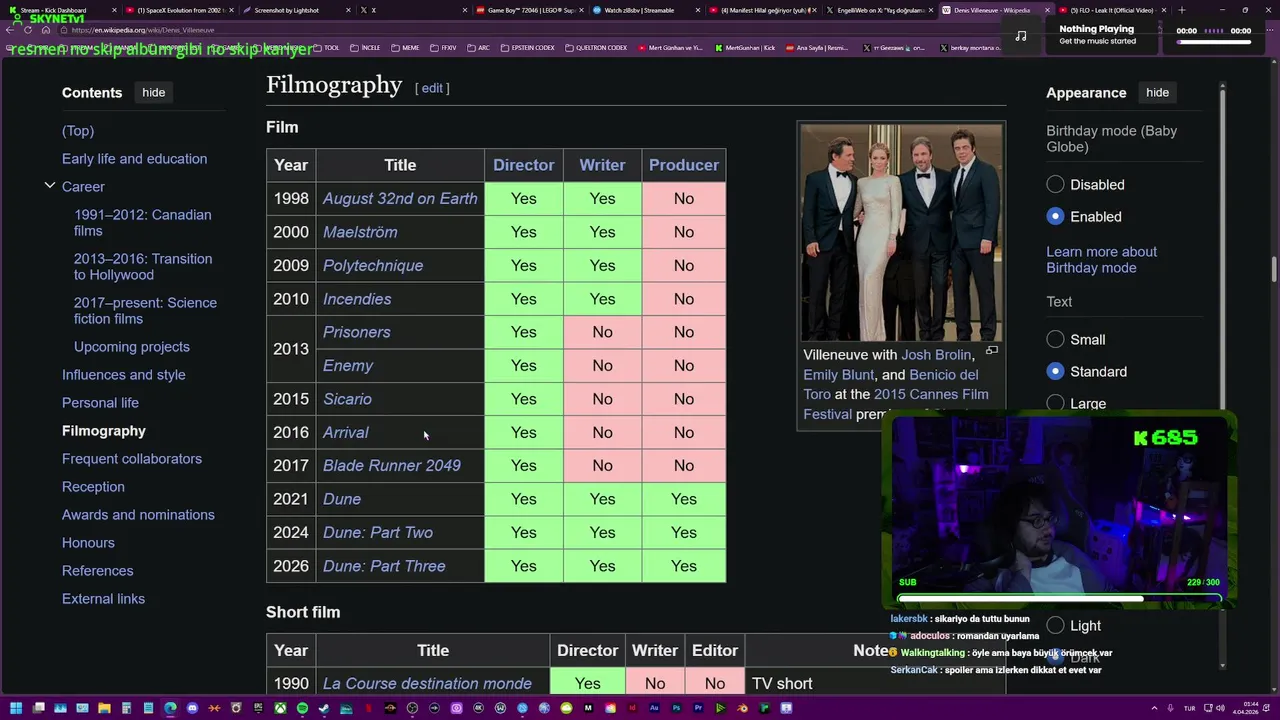The height and width of the screenshot is (720, 1280).
Task: Follow the Josh Brolin link
Action: pos(936,355)
